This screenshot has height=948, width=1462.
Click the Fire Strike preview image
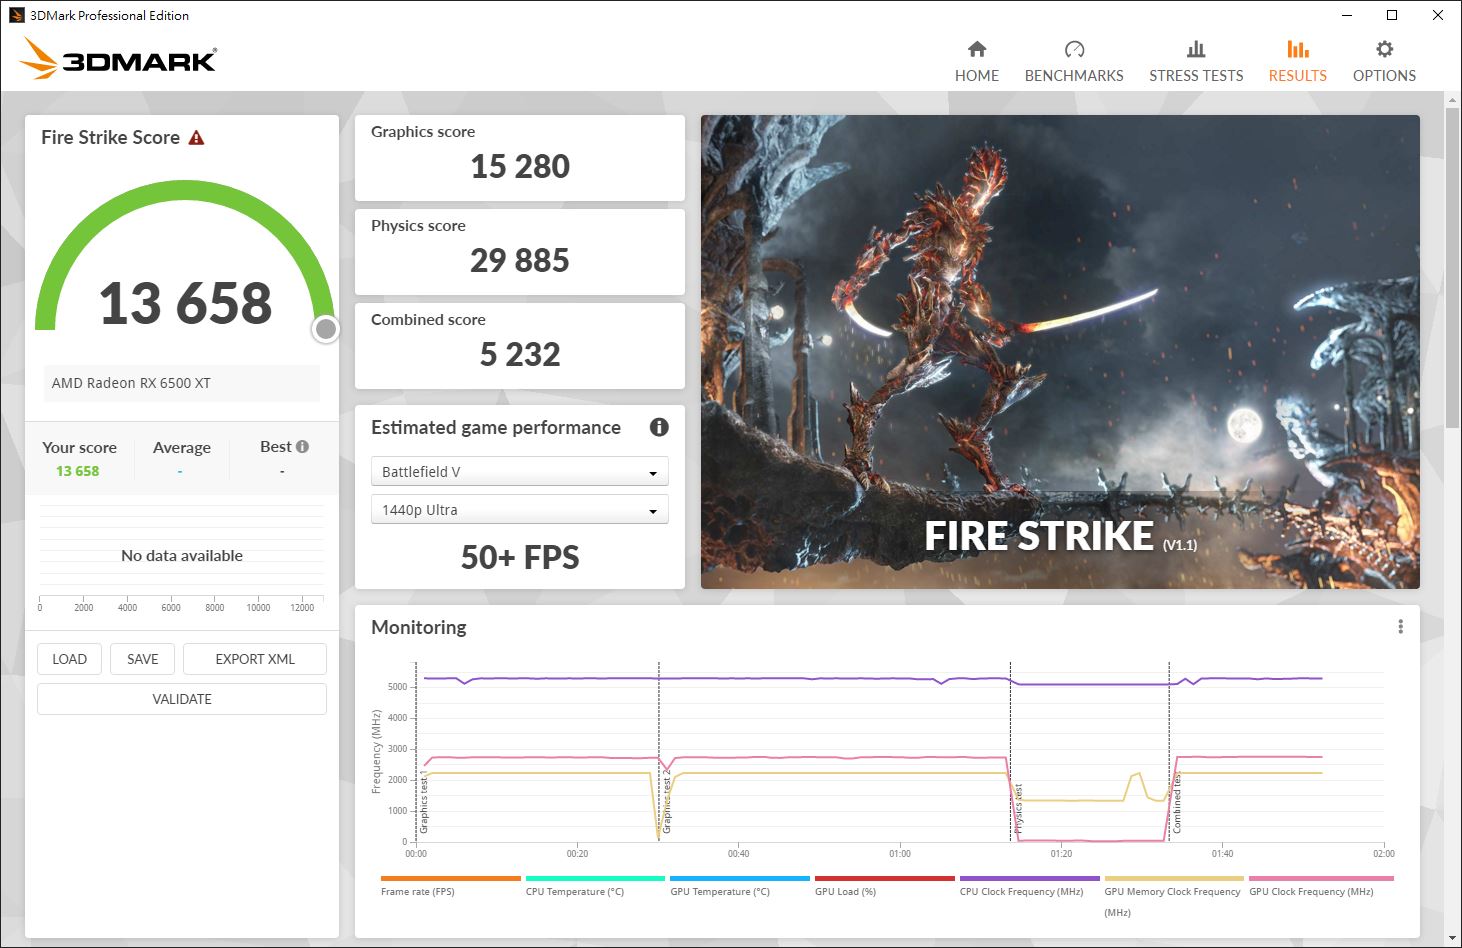click(1060, 352)
